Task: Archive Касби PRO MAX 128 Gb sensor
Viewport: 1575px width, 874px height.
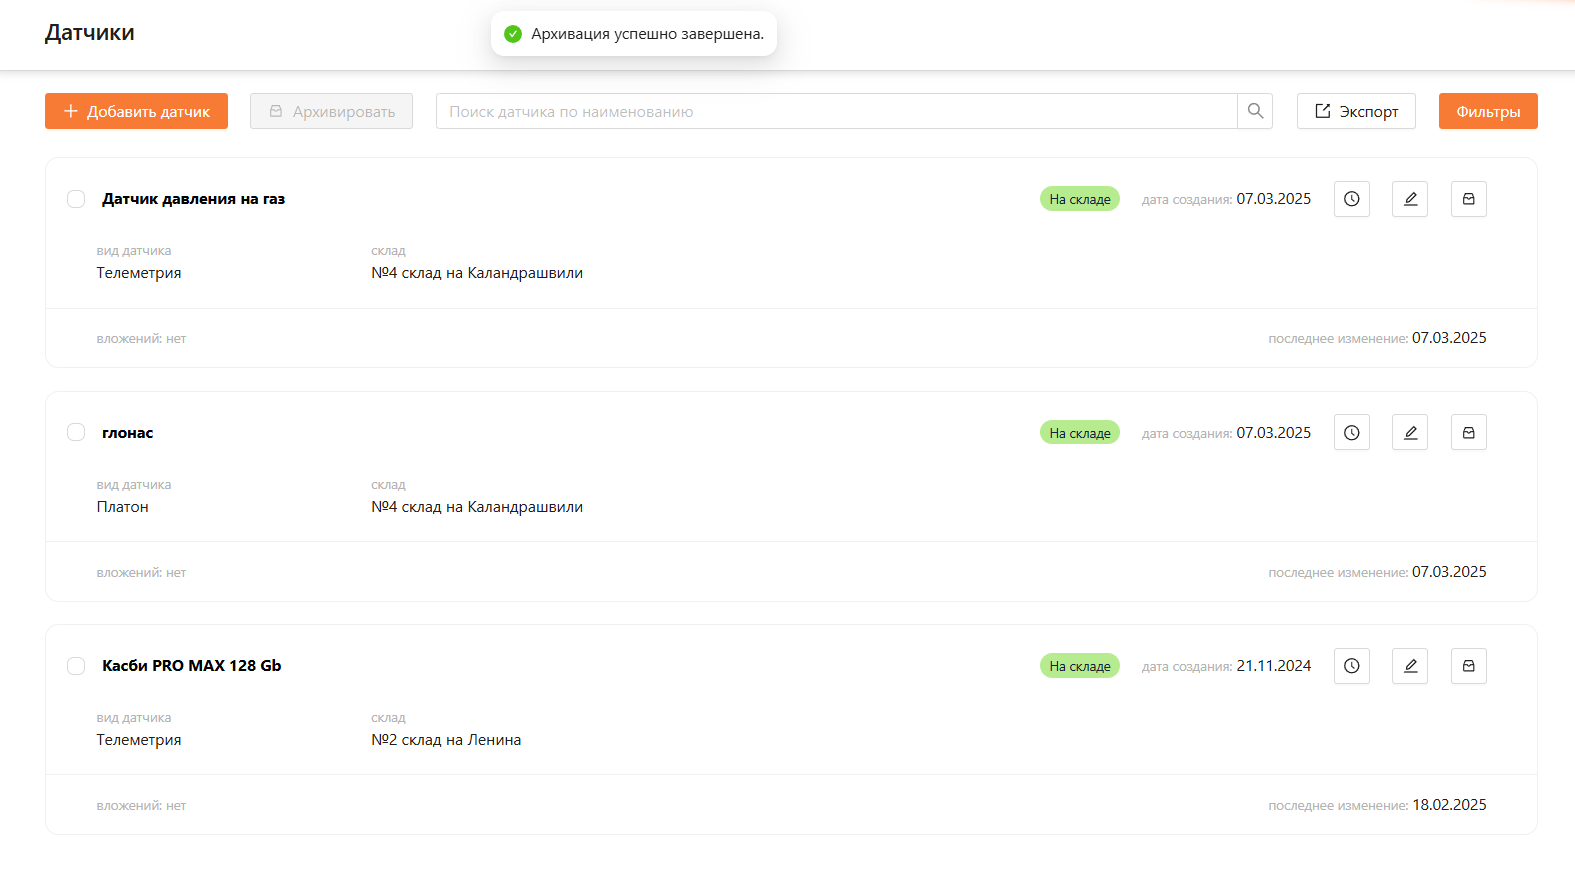Action: tap(1468, 666)
